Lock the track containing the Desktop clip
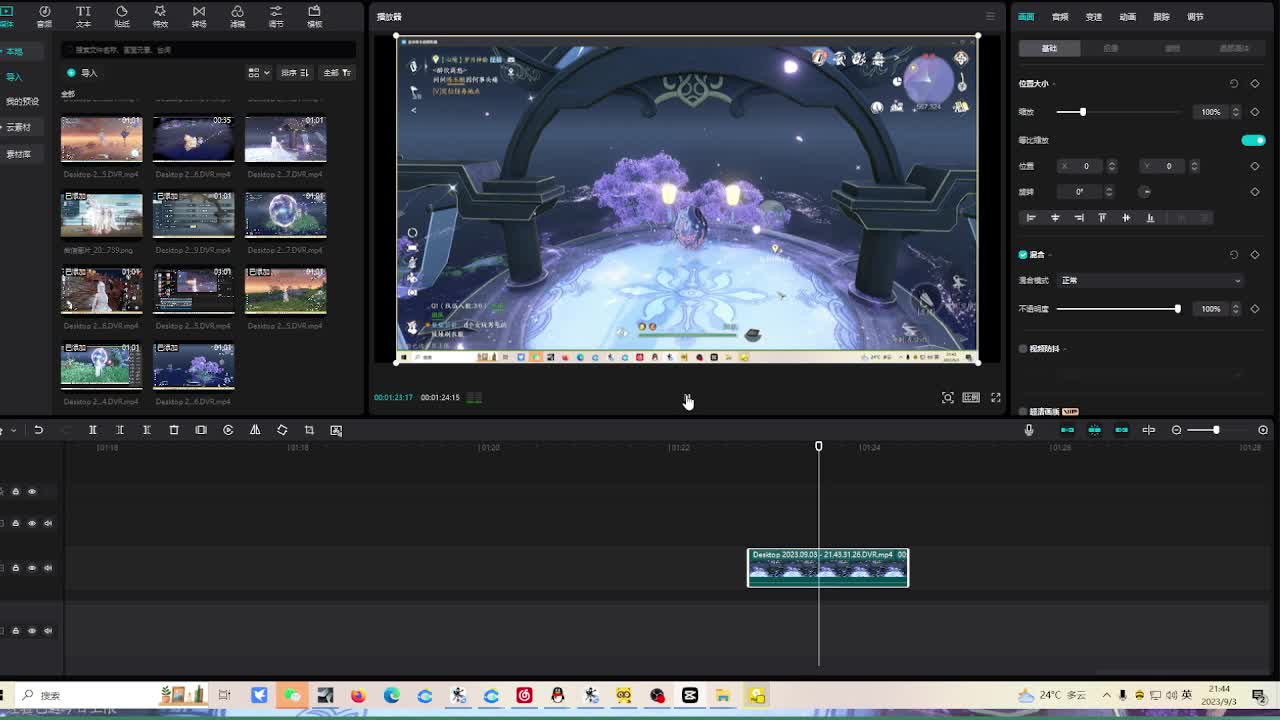Viewport: 1280px width, 720px height. 15,568
